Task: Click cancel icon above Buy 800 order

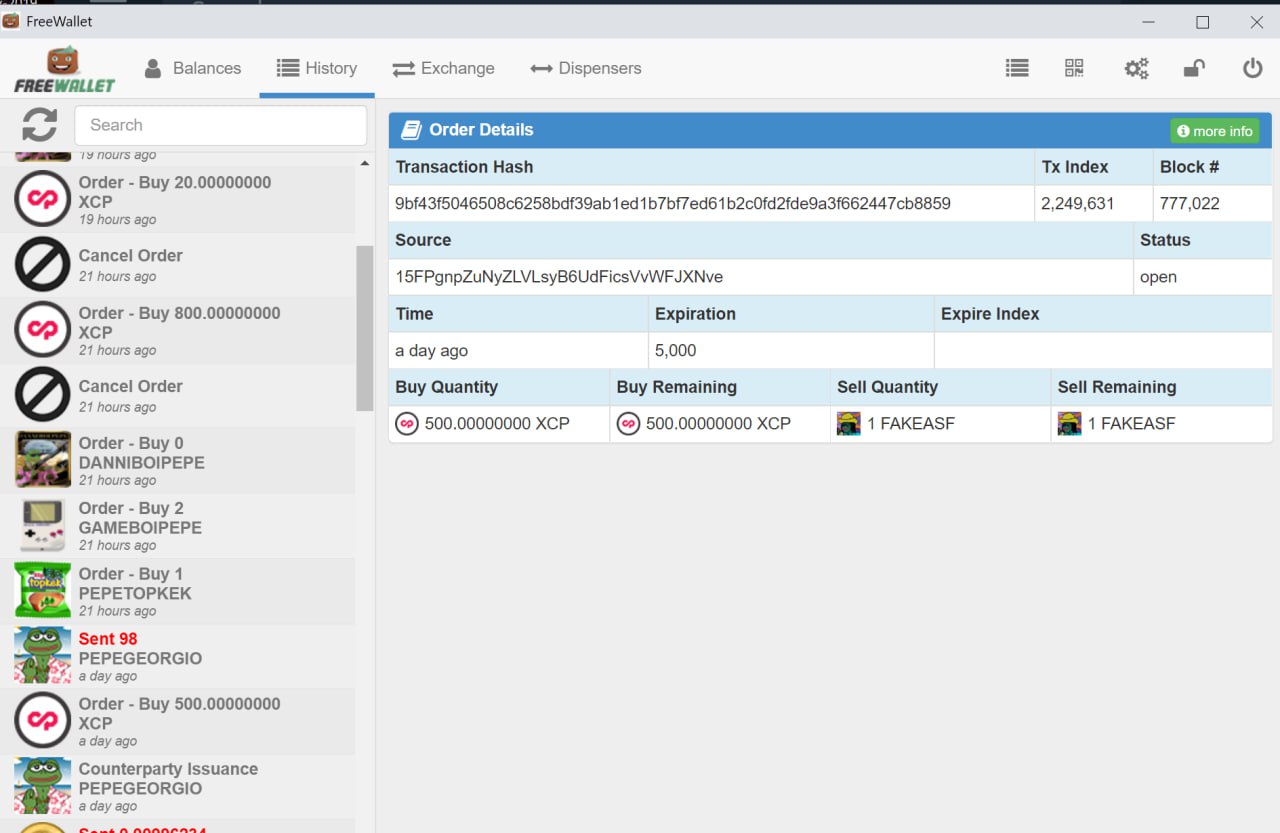Action: click(x=43, y=265)
